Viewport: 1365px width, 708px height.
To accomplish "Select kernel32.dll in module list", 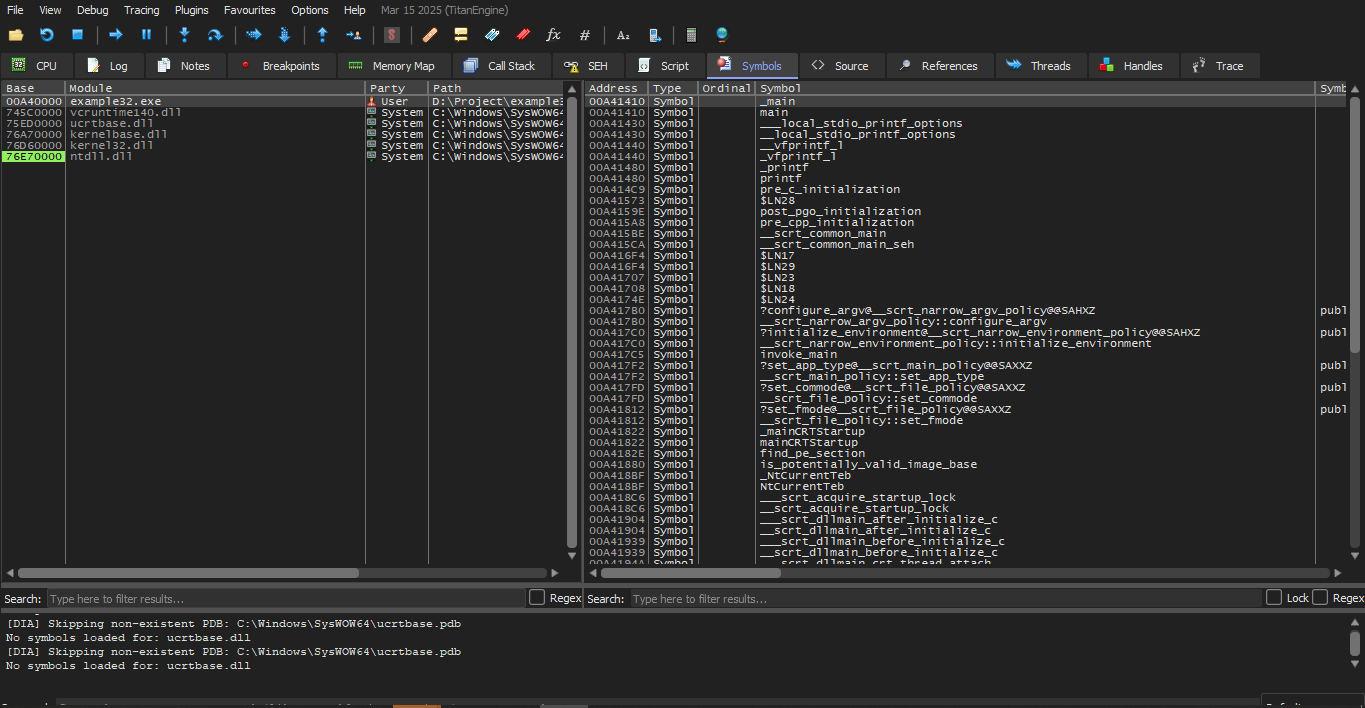I will click(111, 146).
